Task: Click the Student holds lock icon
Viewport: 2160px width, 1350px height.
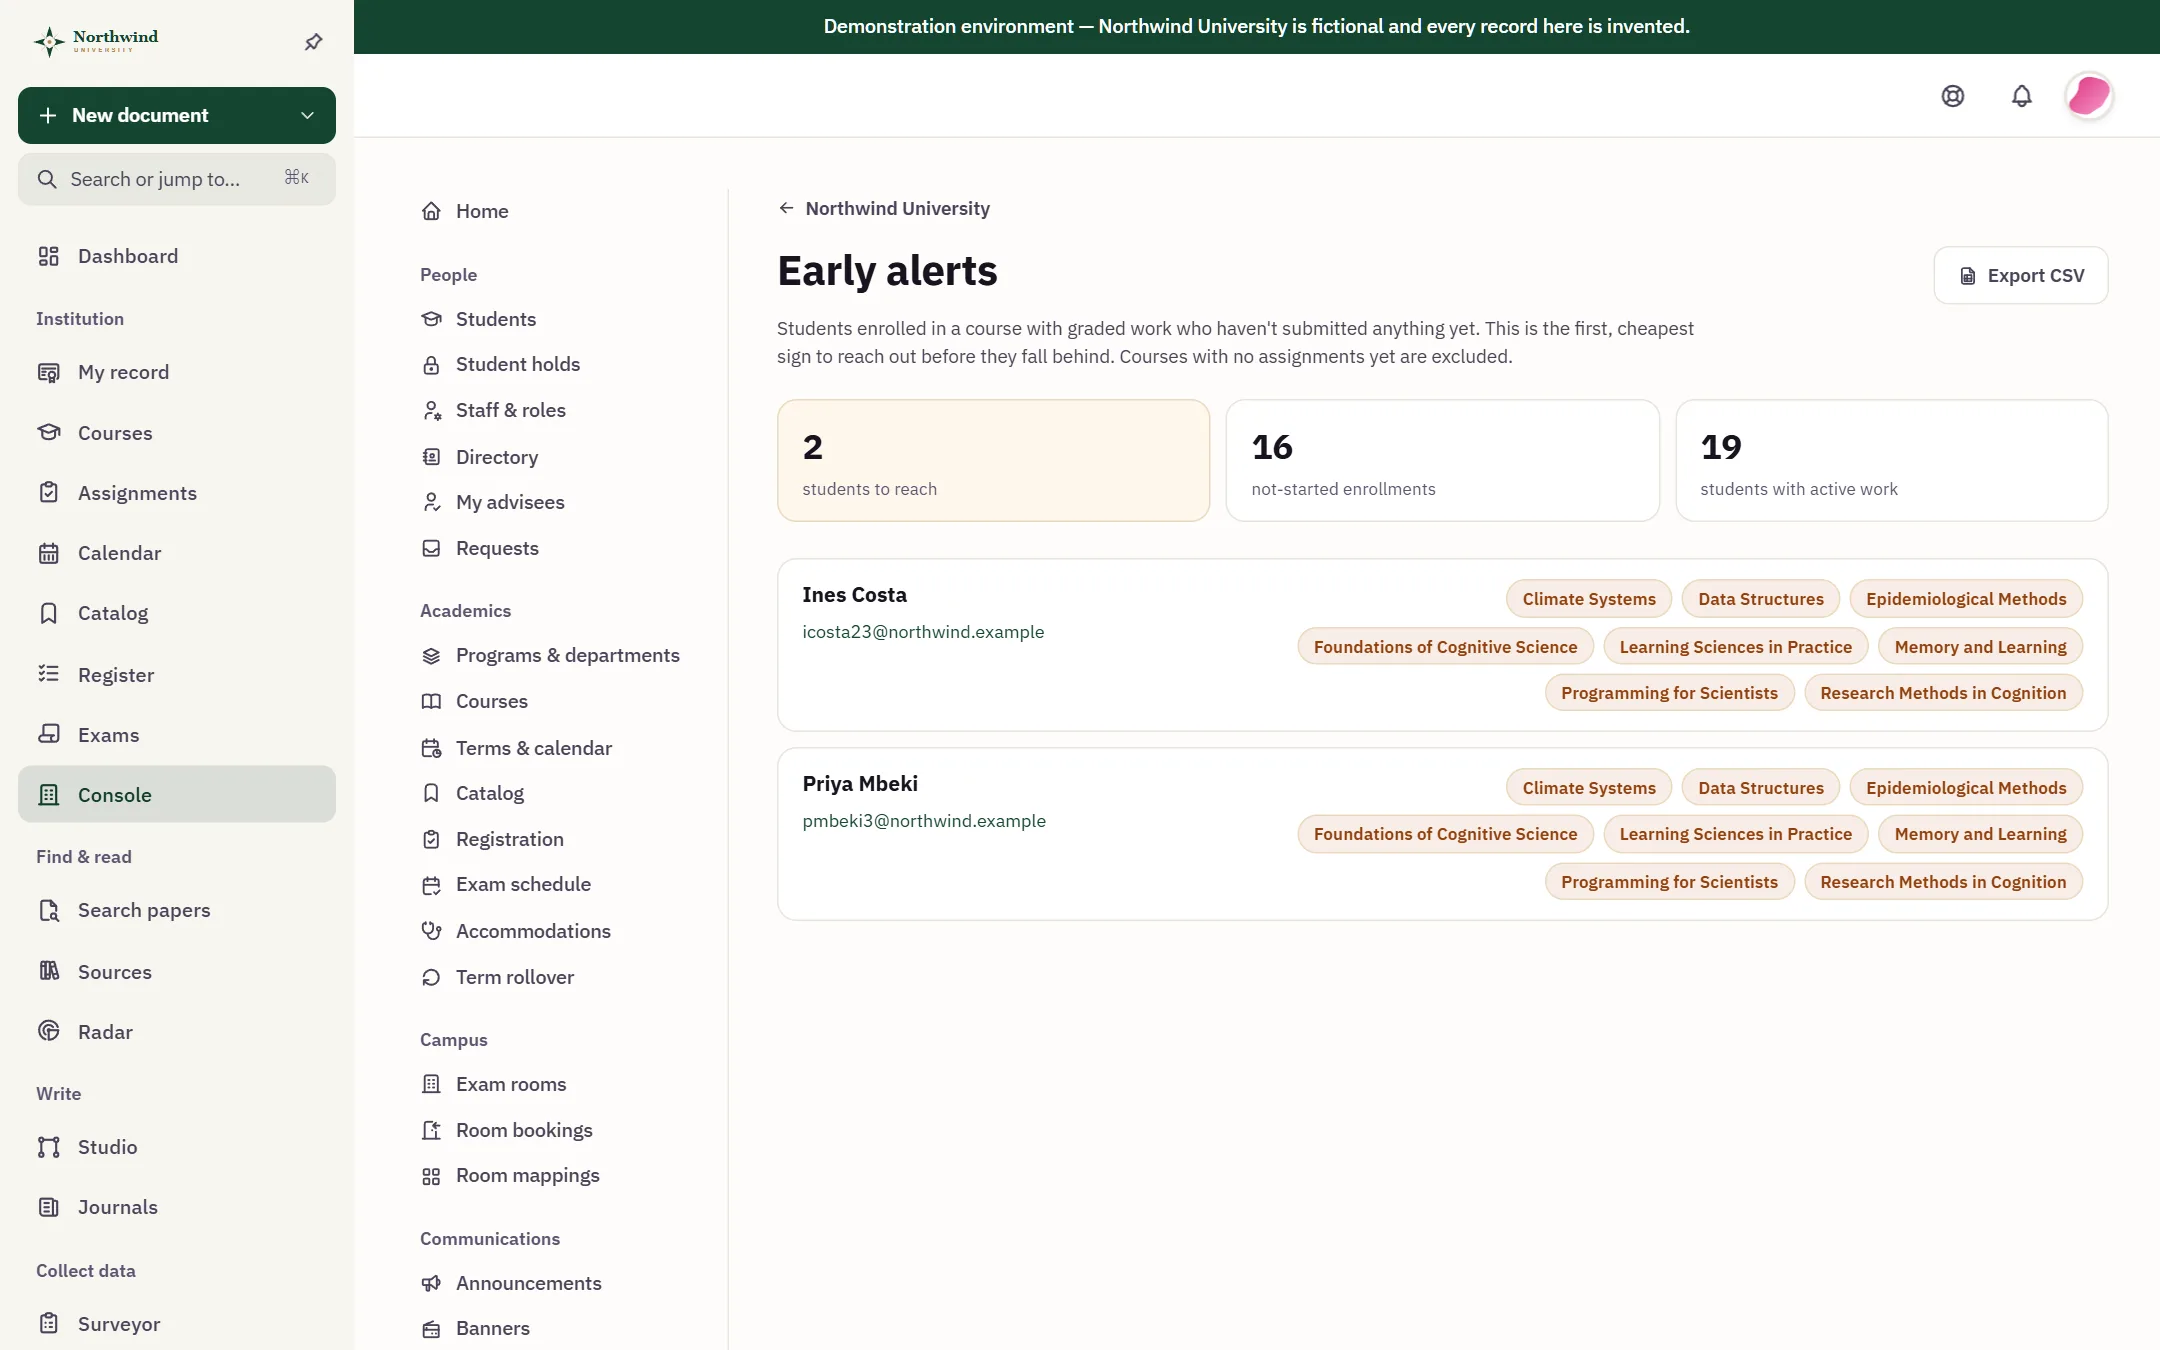Action: click(431, 365)
